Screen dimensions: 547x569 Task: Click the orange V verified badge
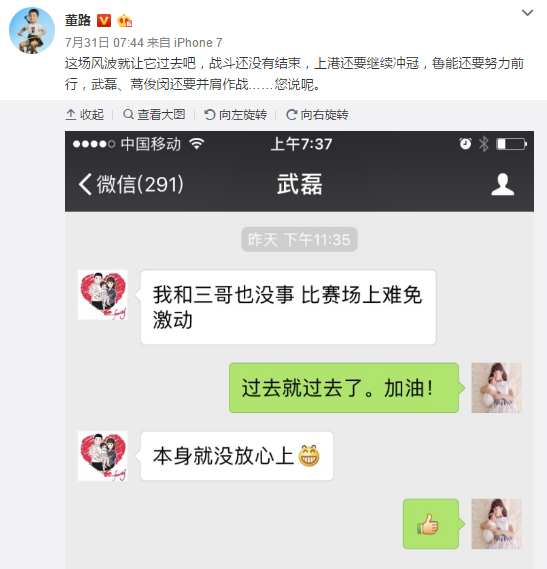coord(104,21)
